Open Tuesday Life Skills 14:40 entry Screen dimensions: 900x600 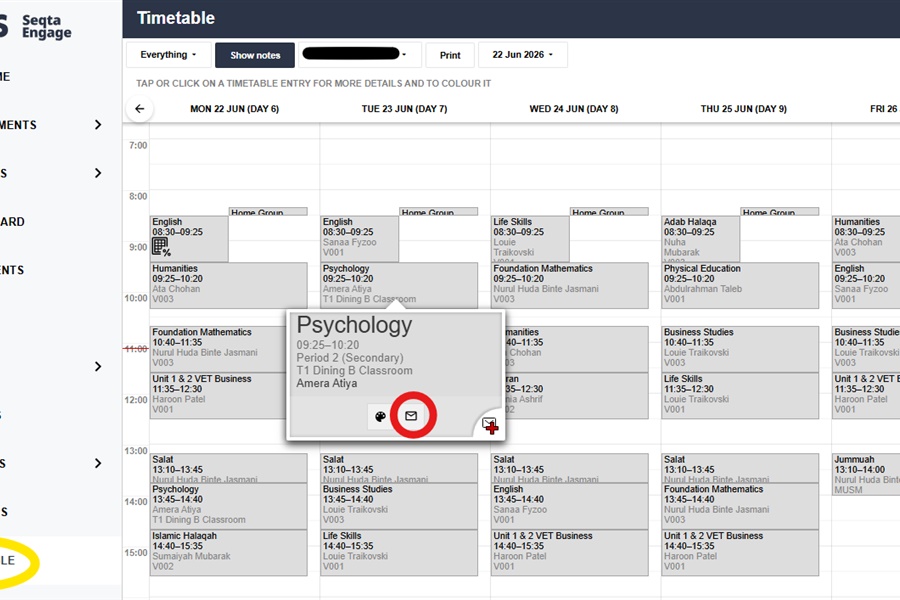point(399,552)
